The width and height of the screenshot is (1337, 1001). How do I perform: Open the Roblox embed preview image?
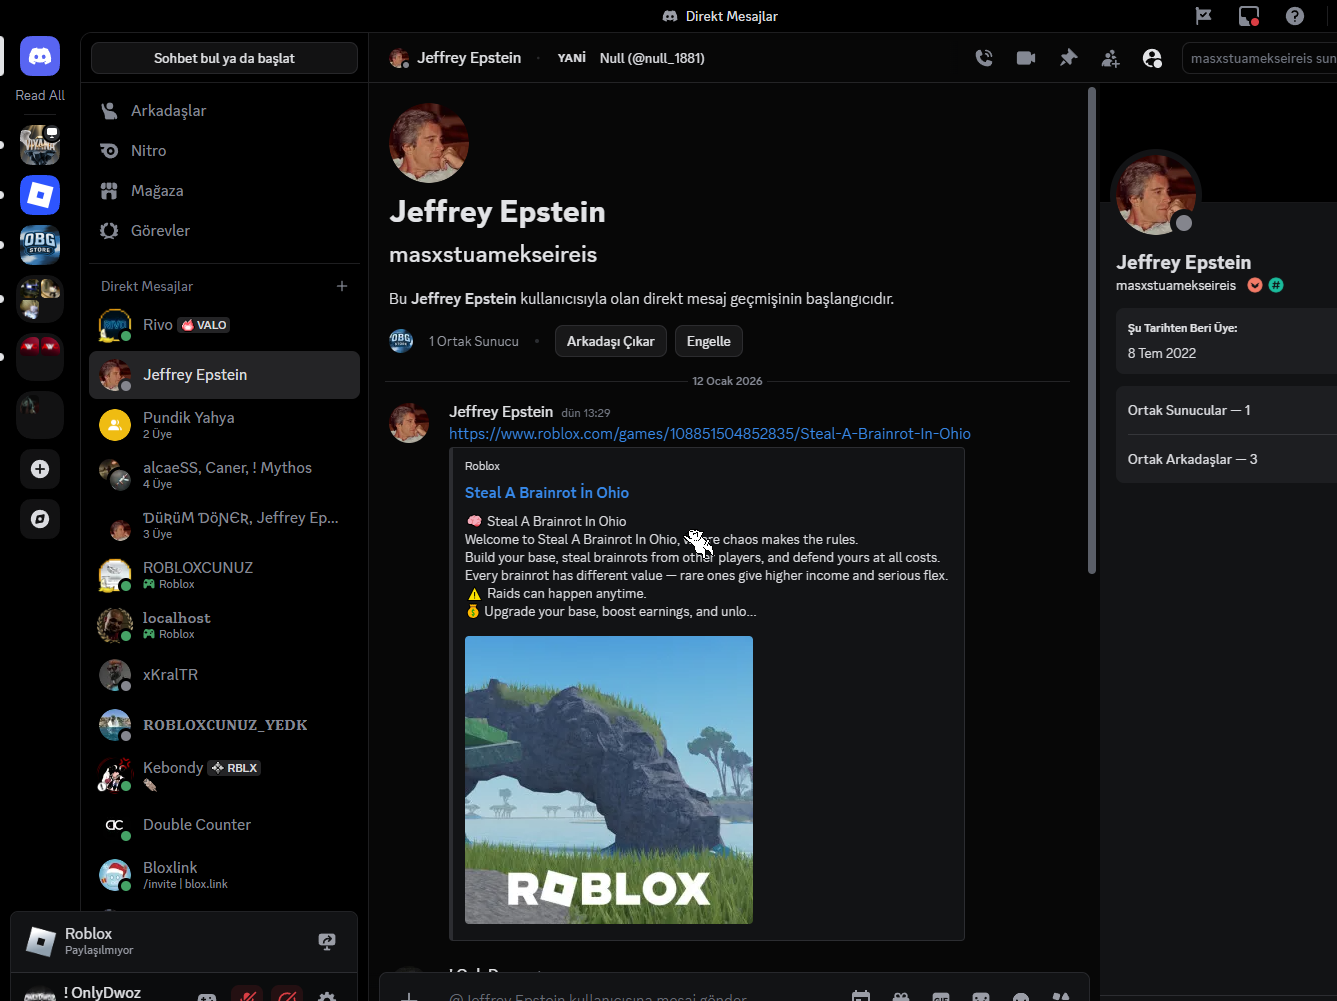[x=609, y=780]
